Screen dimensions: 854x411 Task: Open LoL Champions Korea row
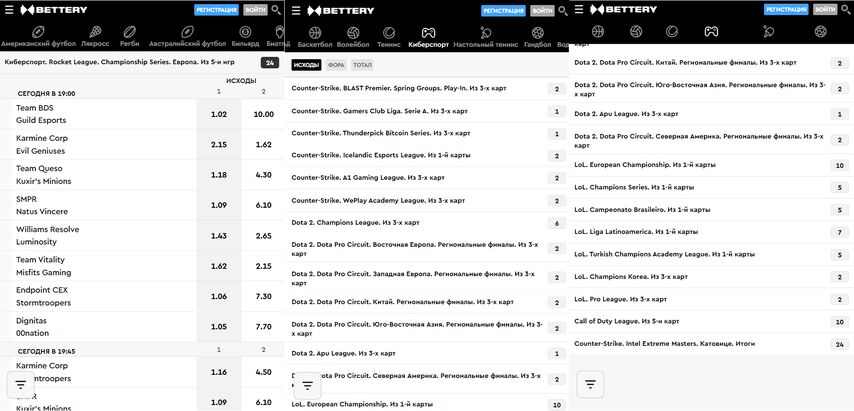click(711, 277)
